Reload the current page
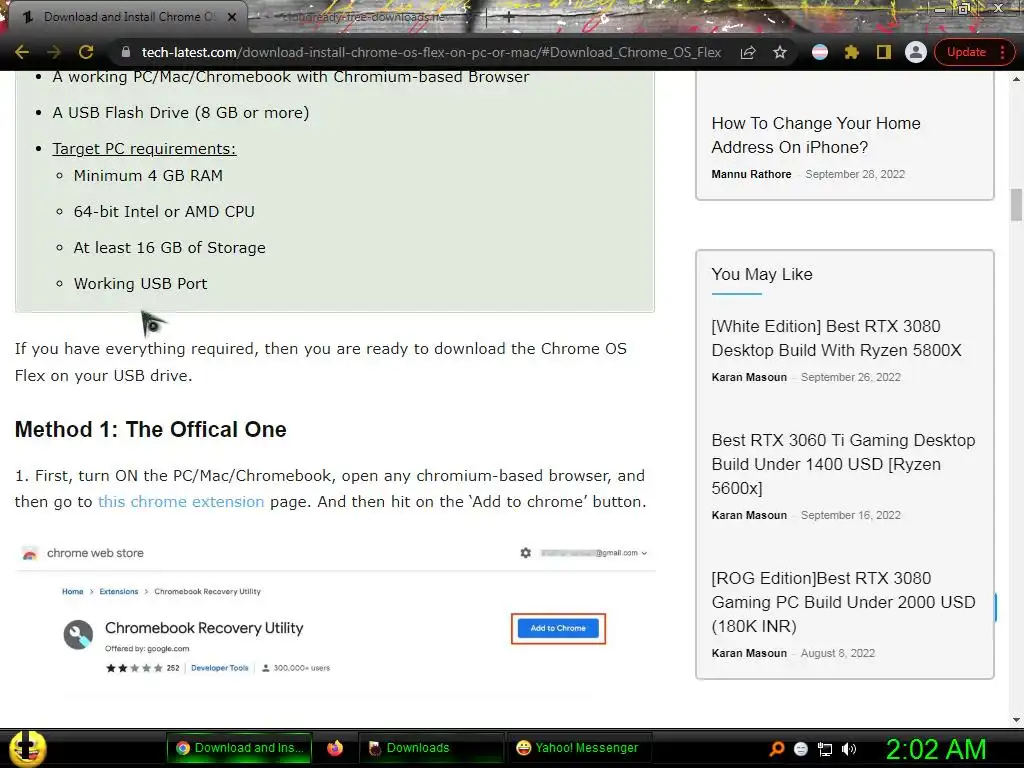 pyautogui.click(x=86, y=52)
